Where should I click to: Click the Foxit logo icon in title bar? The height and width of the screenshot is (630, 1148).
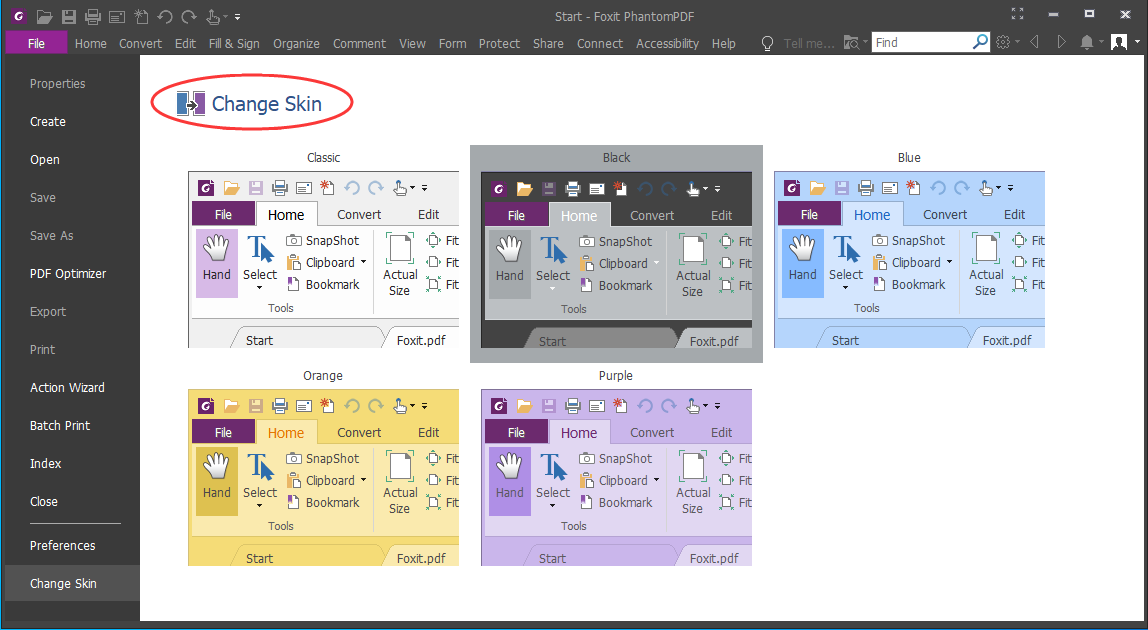(x=20, y=15)
